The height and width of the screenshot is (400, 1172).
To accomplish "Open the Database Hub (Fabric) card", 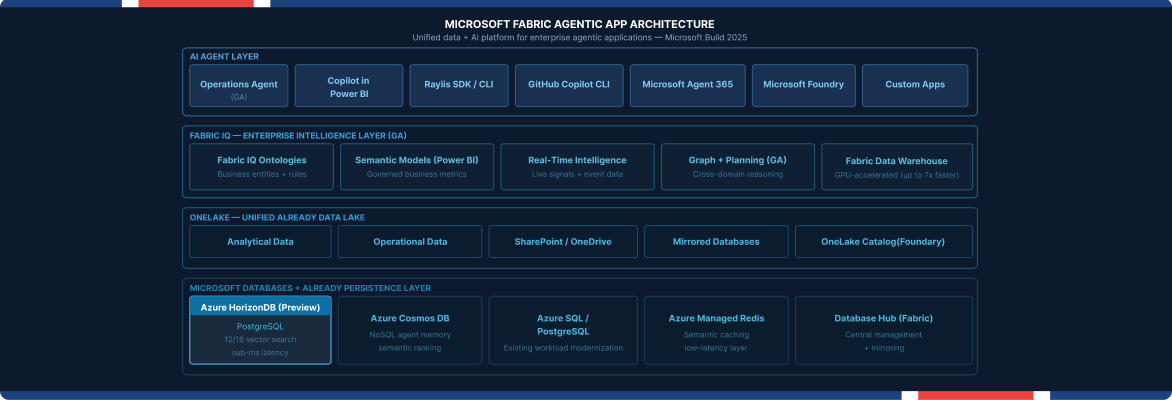I will tap(883, 330).
